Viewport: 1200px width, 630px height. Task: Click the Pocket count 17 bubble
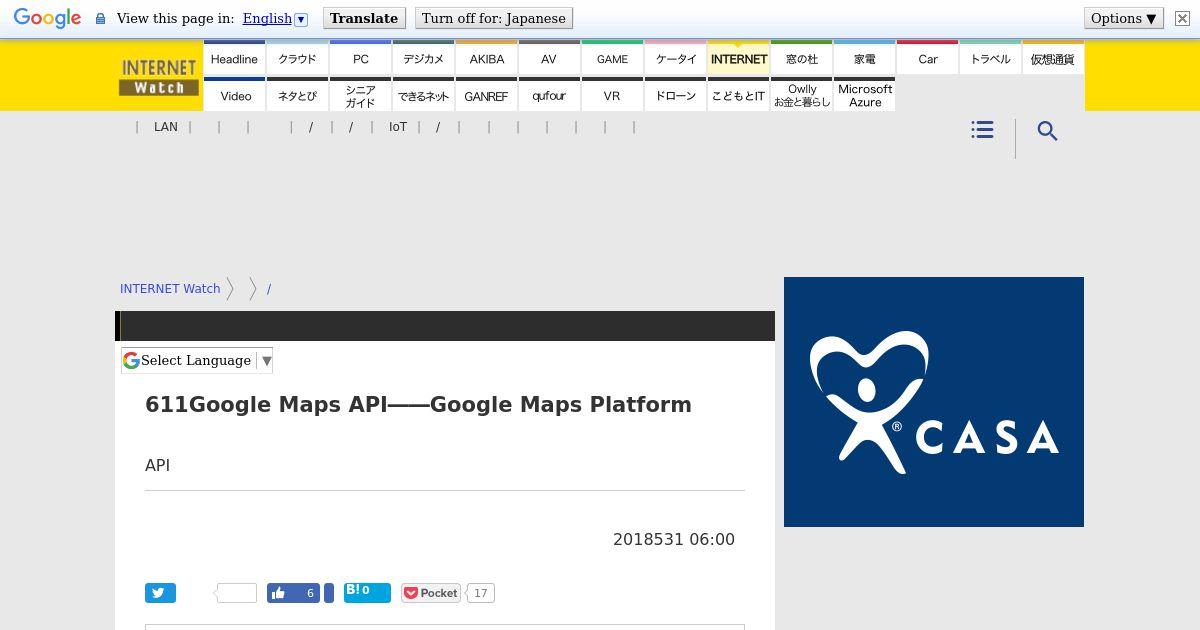pyautogui.click(x=481, y=593)
